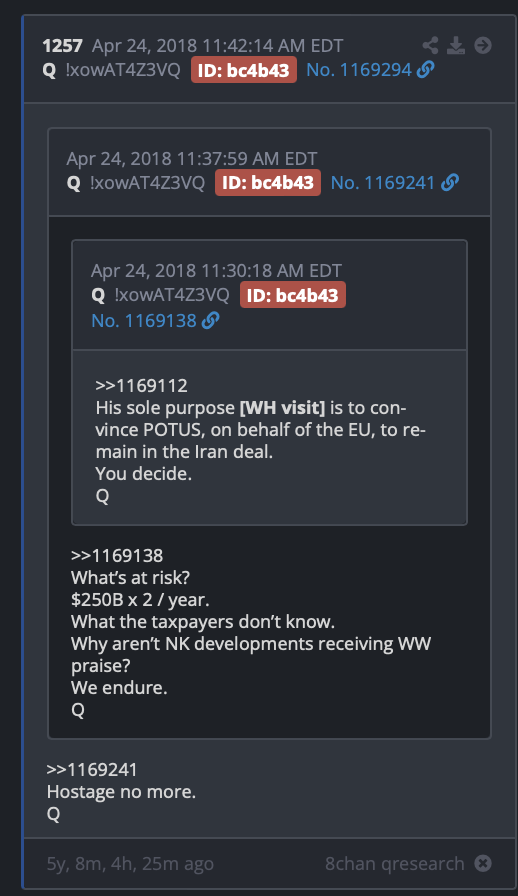Click the 8chan qresearch source label
The height and width of the screenshot is (896, 518).
395,863
